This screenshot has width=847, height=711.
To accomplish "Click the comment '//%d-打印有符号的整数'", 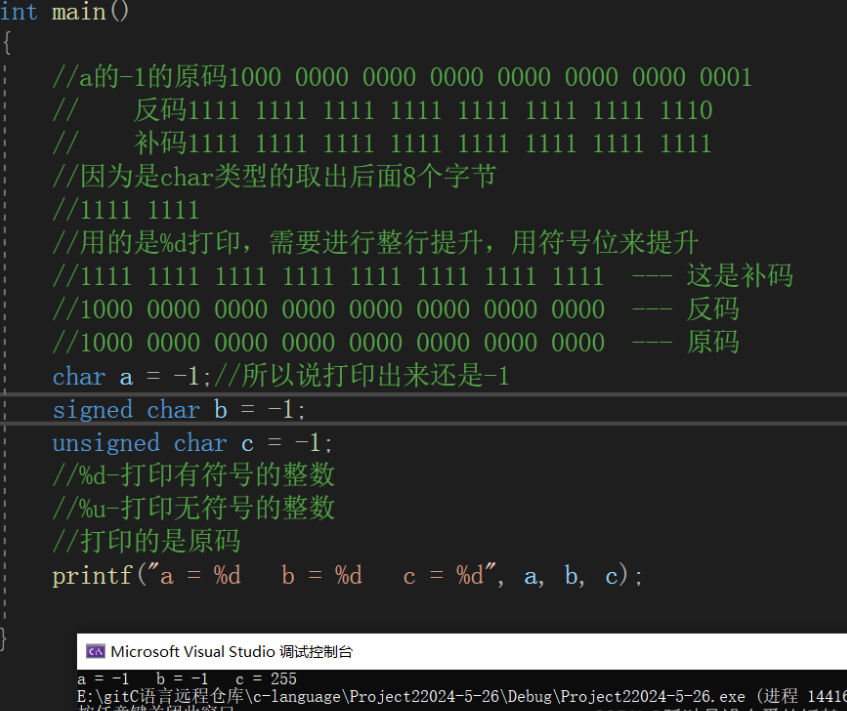I will point(193,475).
